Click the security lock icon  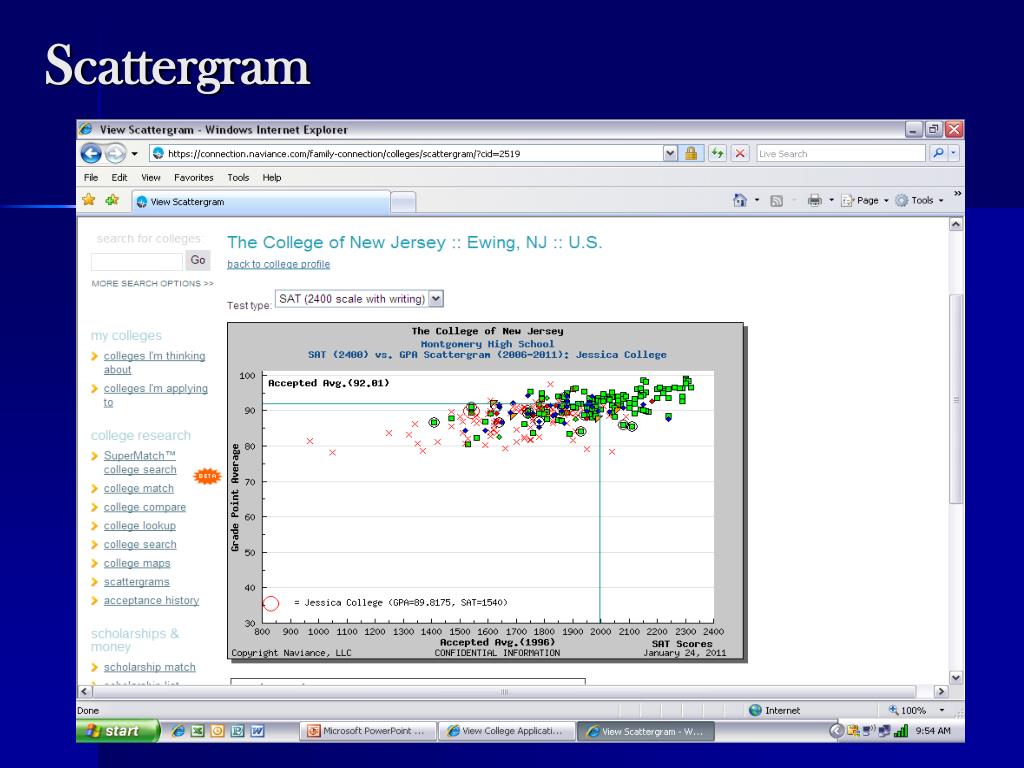point(690,153)
